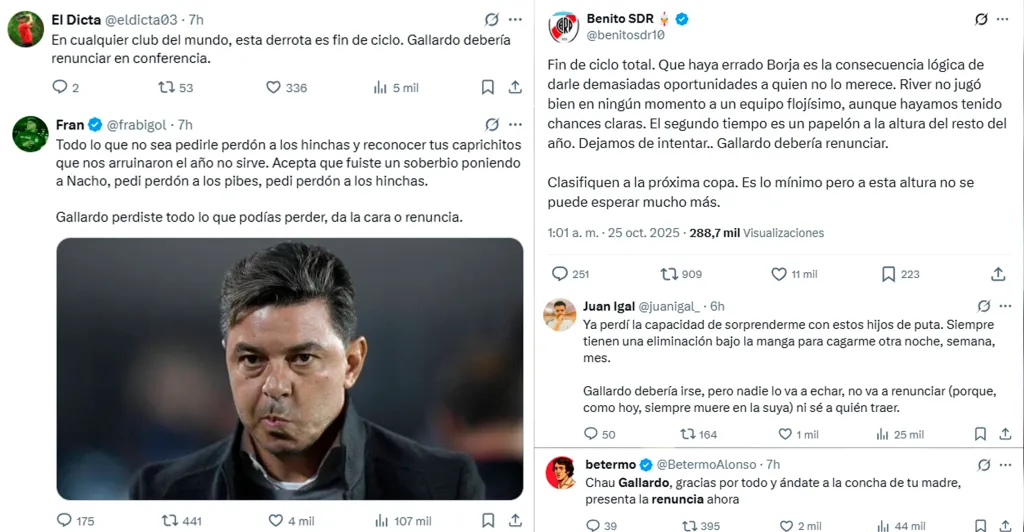Reply to Juan Igal's tweet

[x=591, y=434]
